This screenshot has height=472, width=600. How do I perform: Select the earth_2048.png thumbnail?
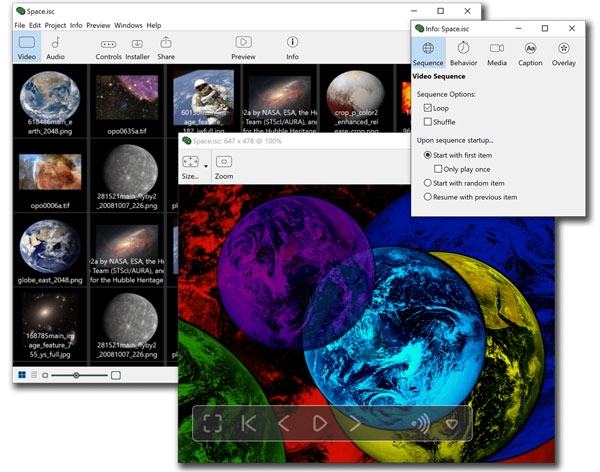coord(50,101)
